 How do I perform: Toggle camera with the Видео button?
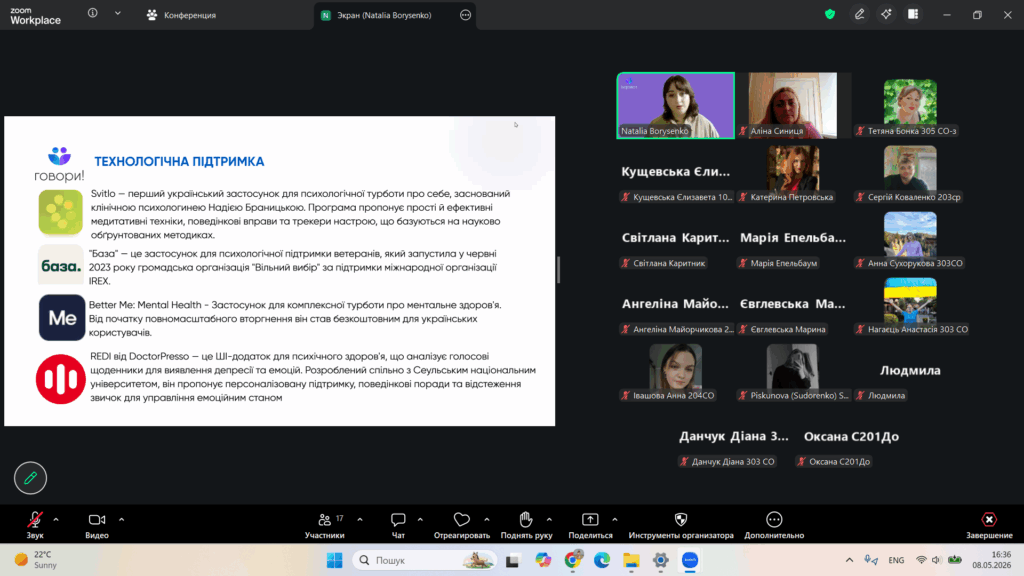97,525
